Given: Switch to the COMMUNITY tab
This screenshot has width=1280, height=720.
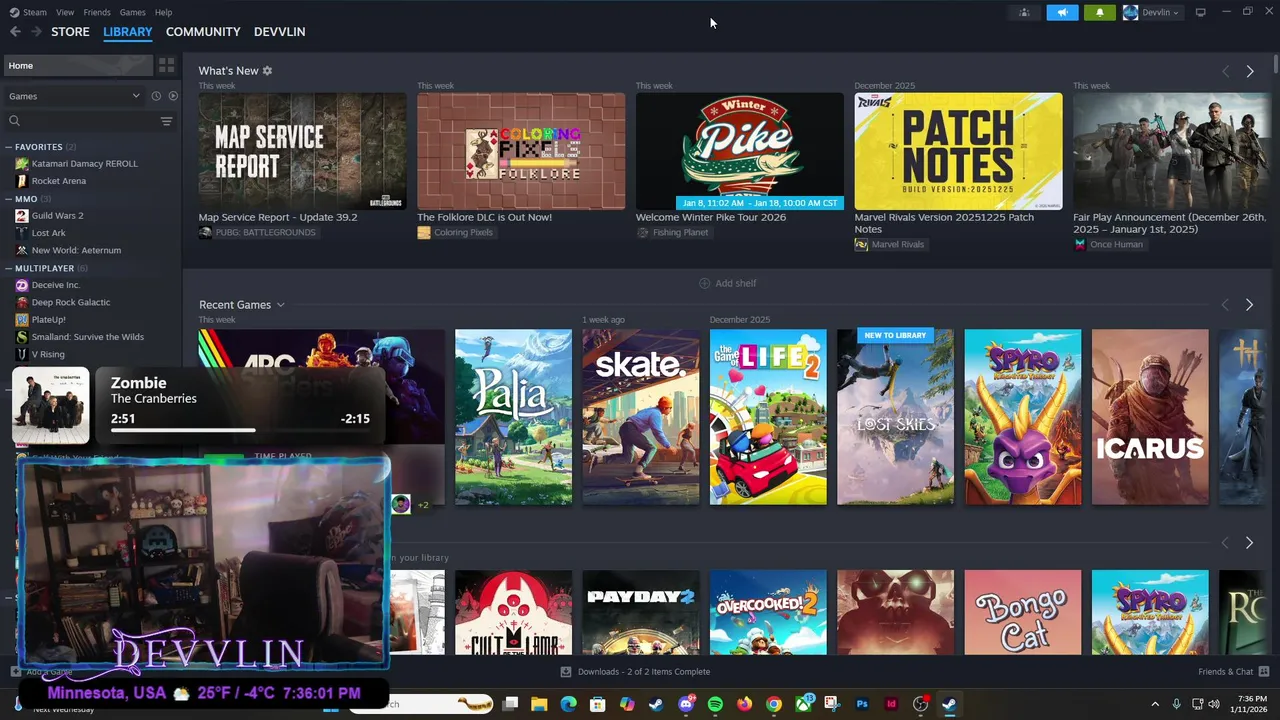Looking at the screenshot, I should (203, 32).
